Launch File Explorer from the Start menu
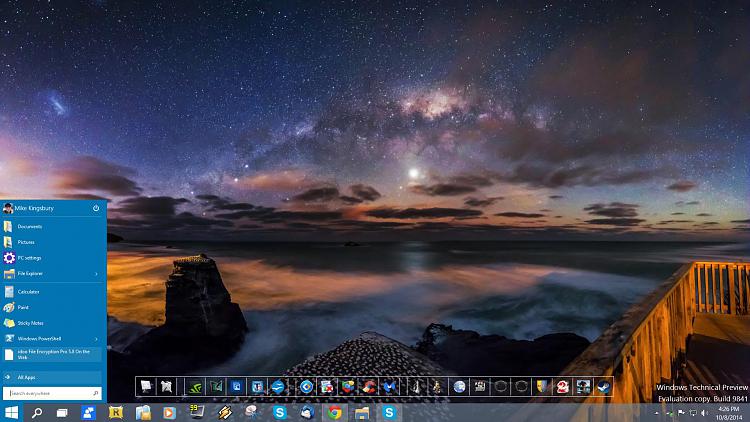Screen dimensions: 750x422 pyautogui.click(x=53, y=274)
